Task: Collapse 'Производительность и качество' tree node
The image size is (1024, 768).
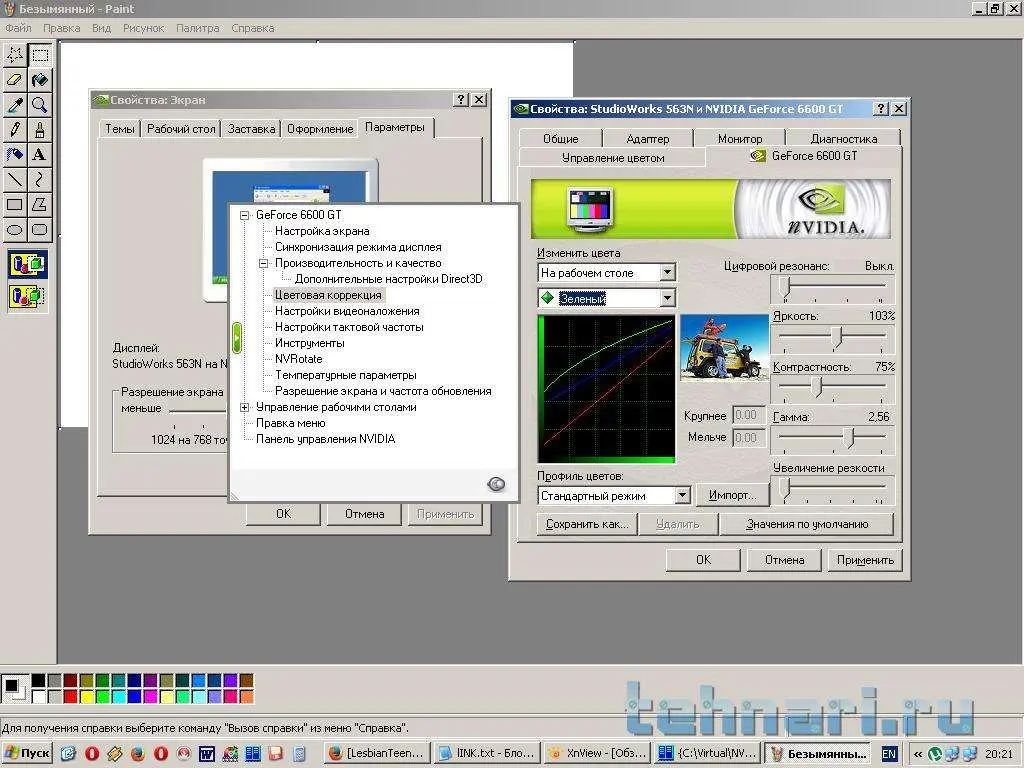Action: pos(265,263)
